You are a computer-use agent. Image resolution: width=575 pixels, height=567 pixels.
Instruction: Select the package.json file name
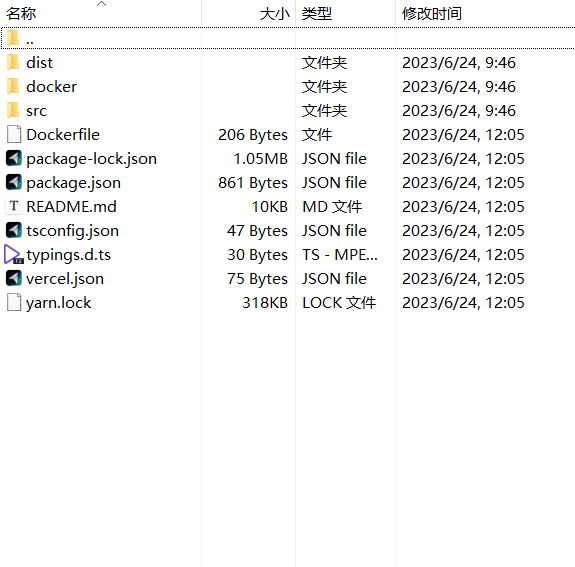click(x=73, y=183)
